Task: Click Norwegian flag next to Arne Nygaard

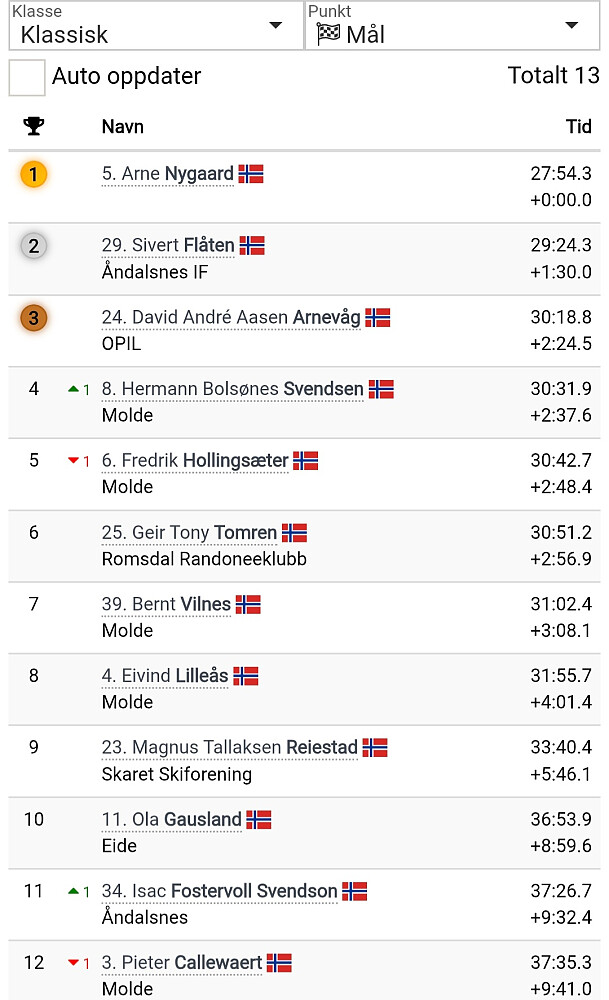Action: [x=251, y=174]
